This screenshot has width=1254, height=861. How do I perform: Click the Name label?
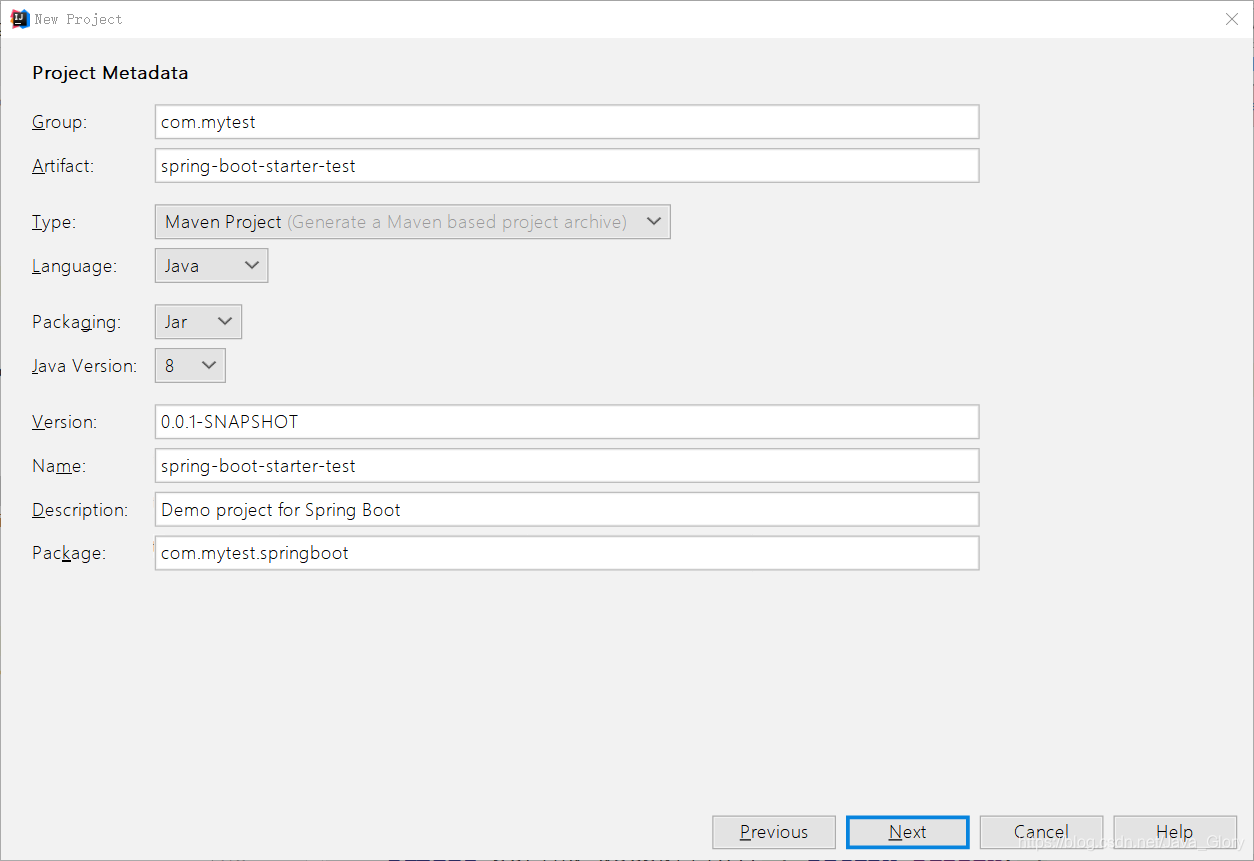pos(59,466)
